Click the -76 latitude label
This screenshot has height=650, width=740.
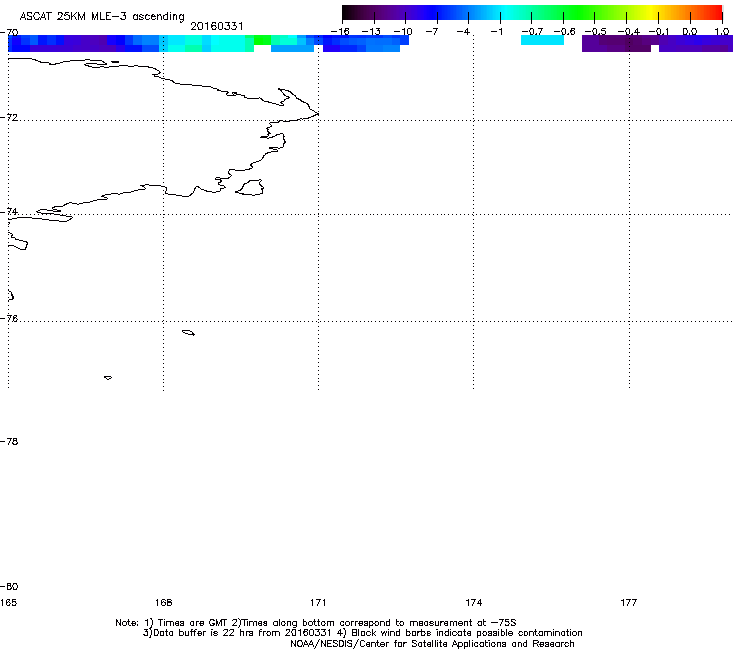[x=9, y=319]
